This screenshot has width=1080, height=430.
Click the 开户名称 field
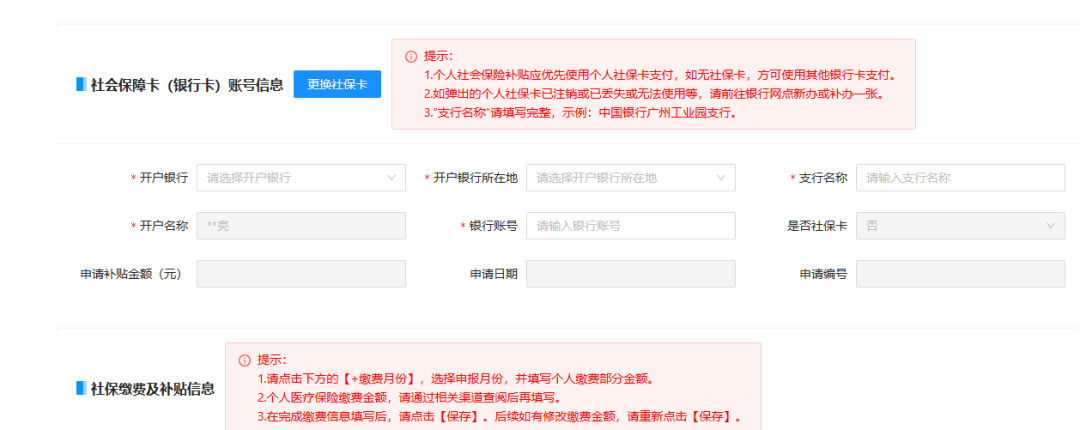pyautogui.click(x=301, y=226)
